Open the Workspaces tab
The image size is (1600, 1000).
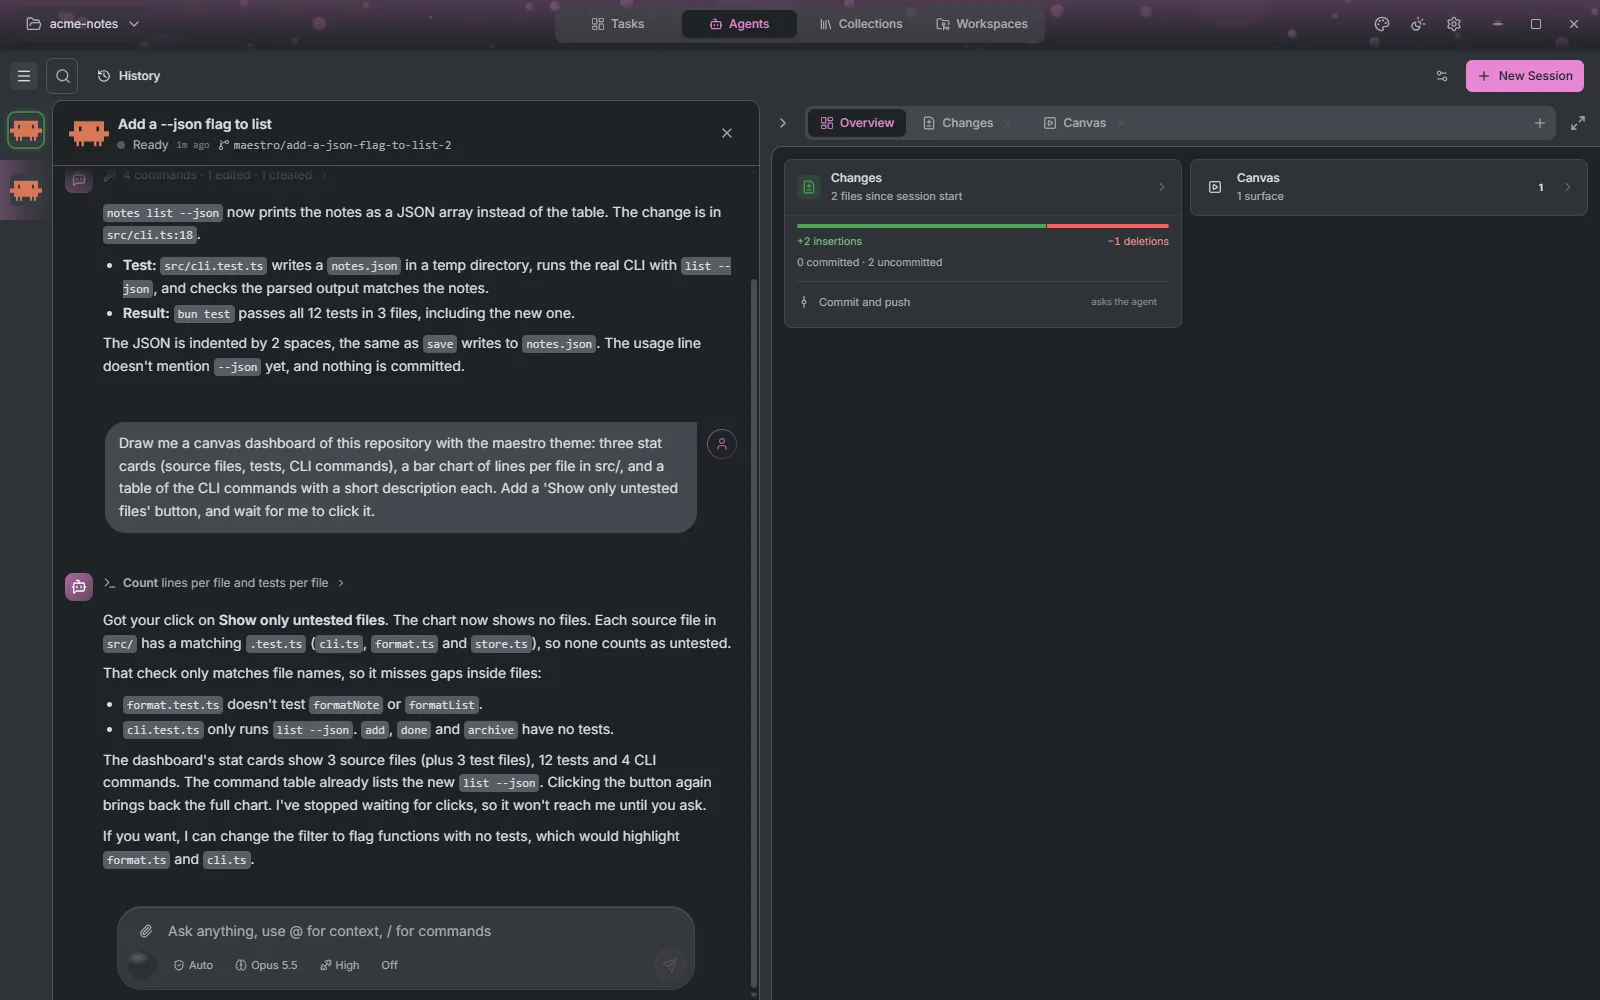(982, 24)
